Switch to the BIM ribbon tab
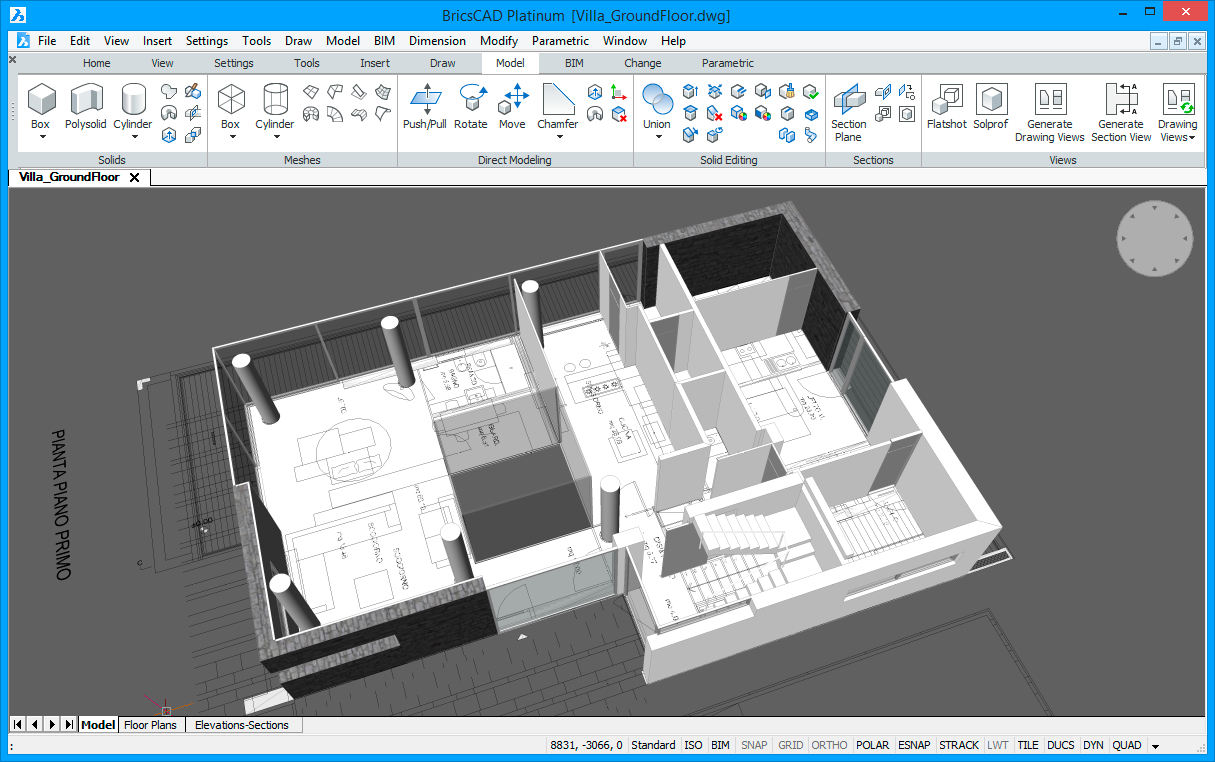The image size is (1215, 762). pyautogui.click(x=574, y=63)
